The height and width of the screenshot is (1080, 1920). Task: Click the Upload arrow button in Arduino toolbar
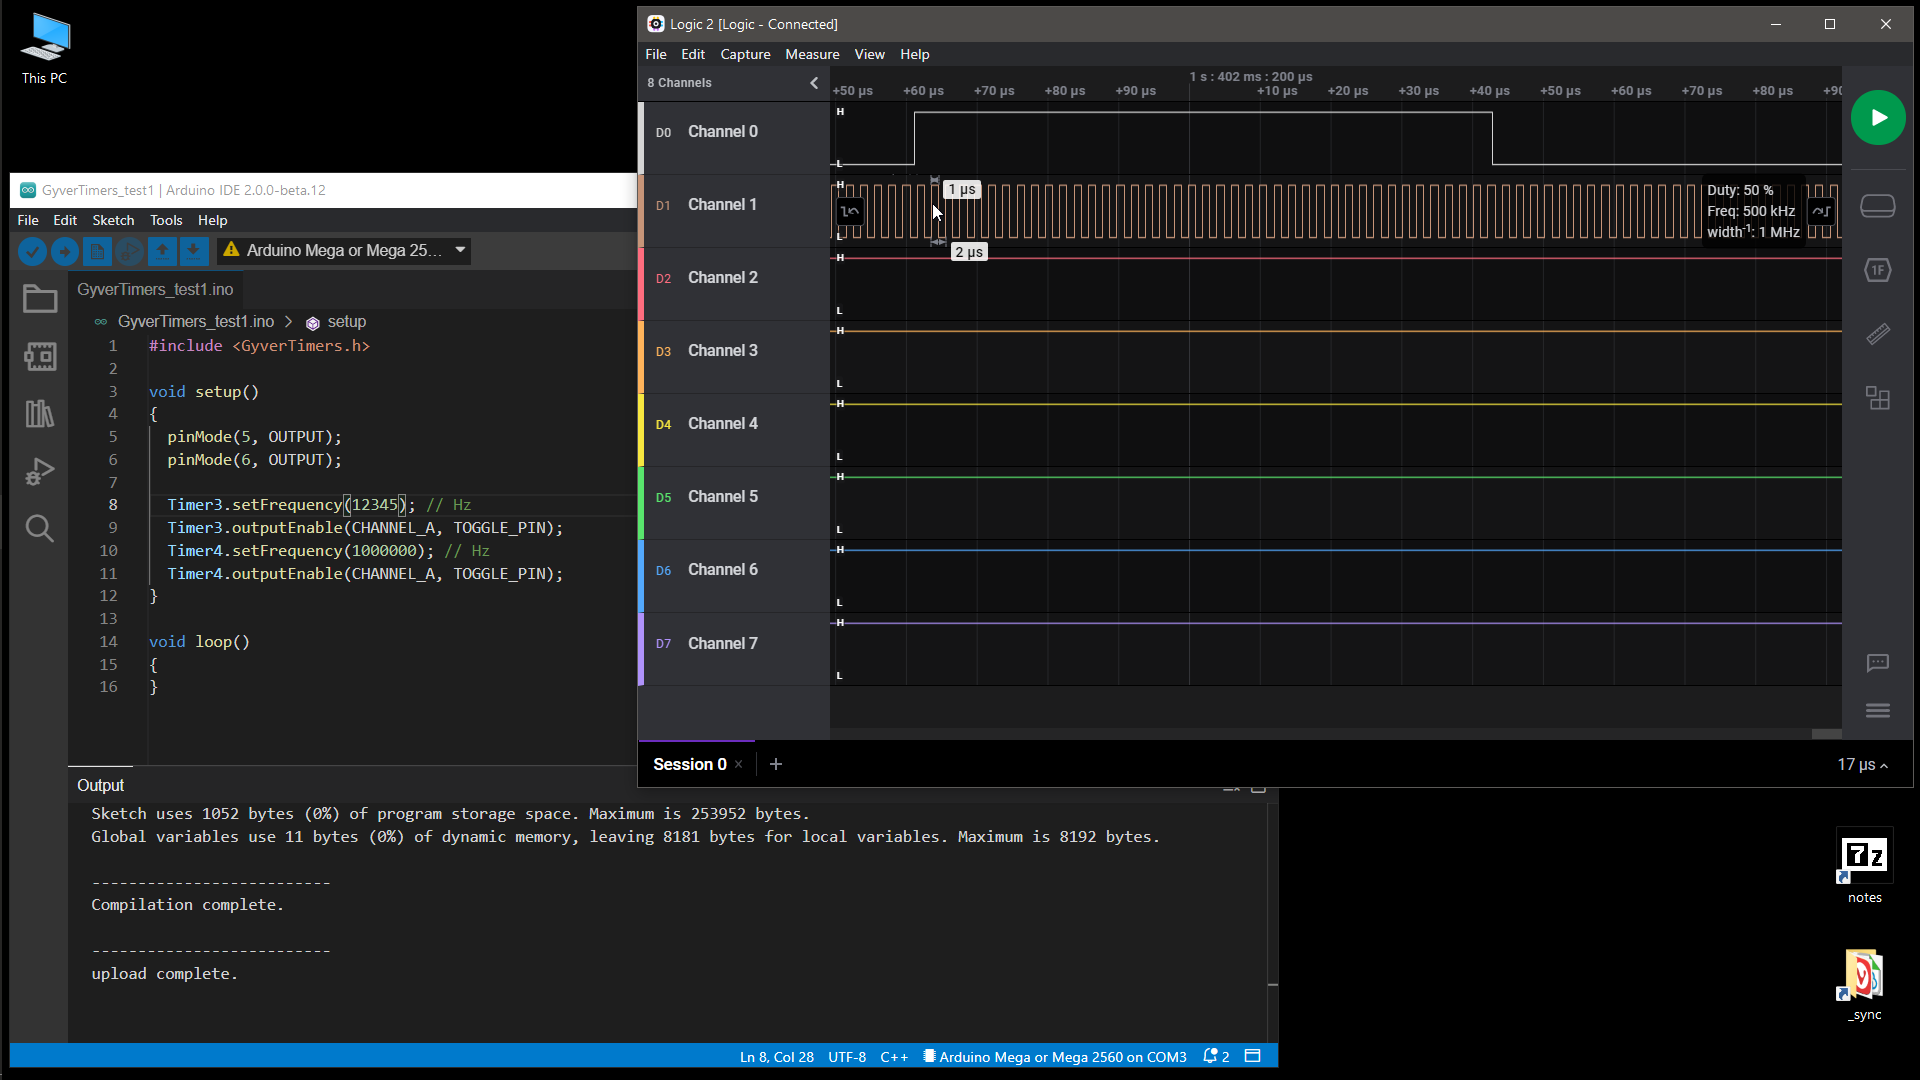point(65,251)
